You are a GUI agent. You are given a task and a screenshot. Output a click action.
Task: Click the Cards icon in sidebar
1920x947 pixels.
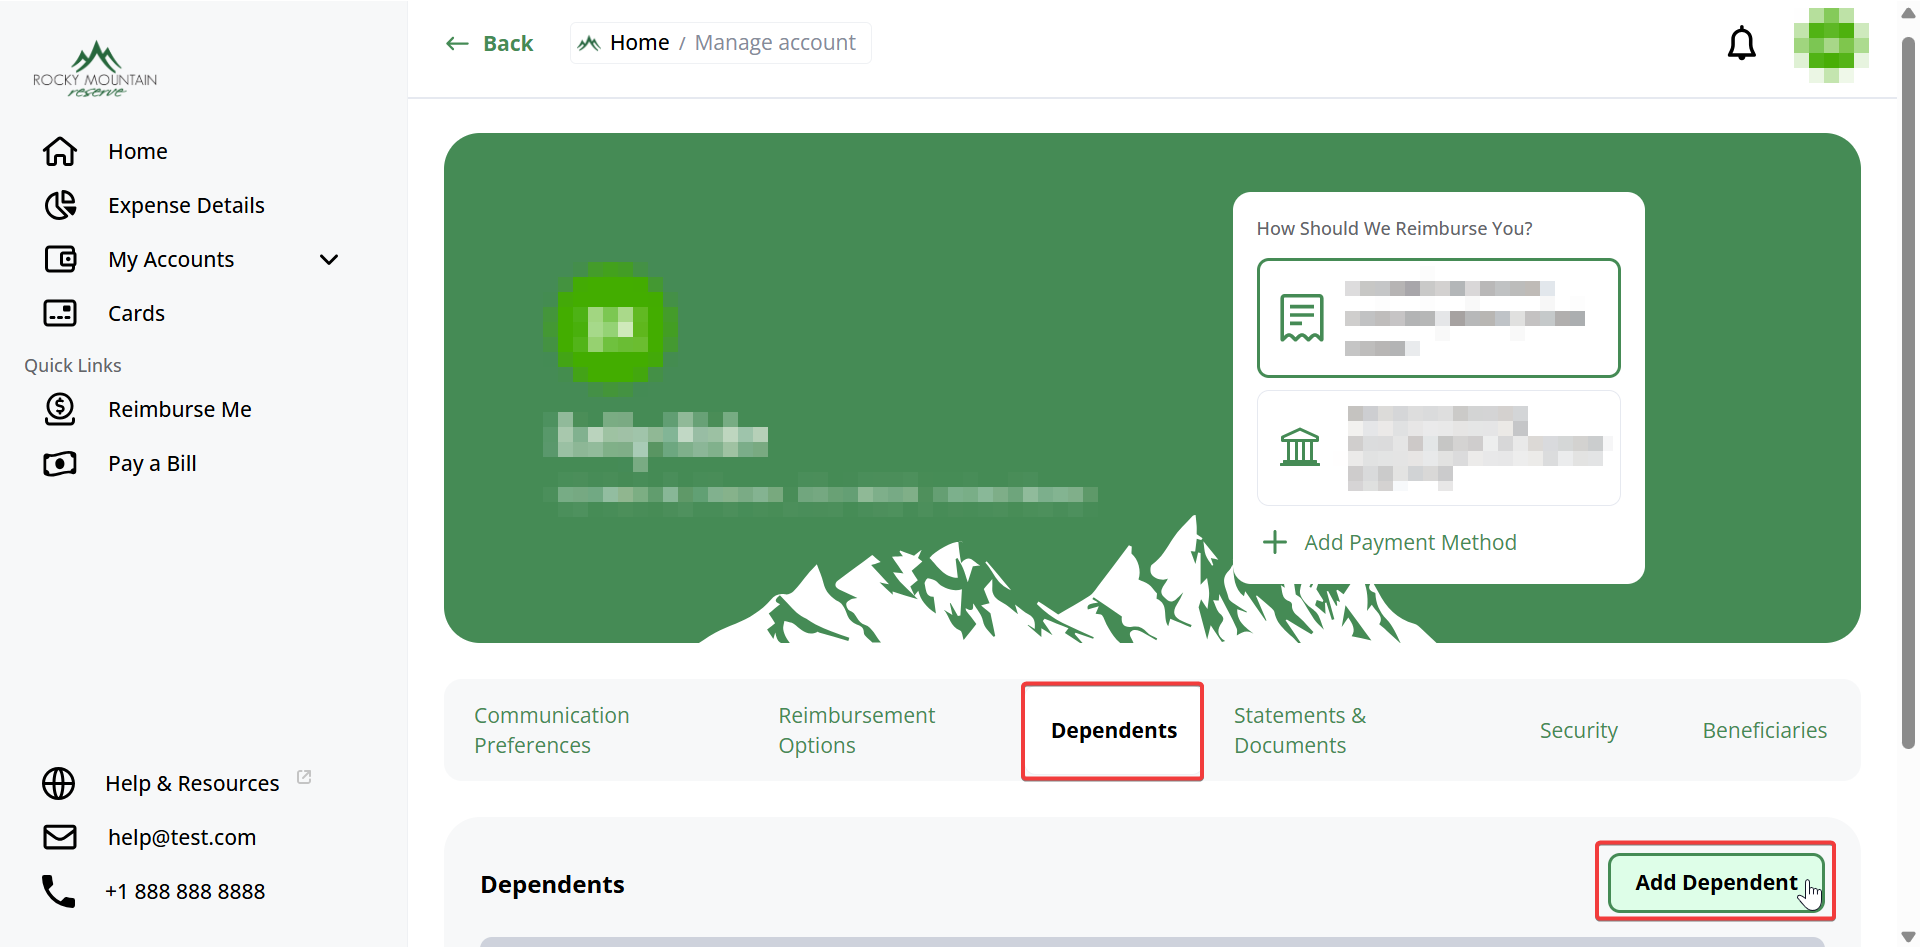point(60,313)
